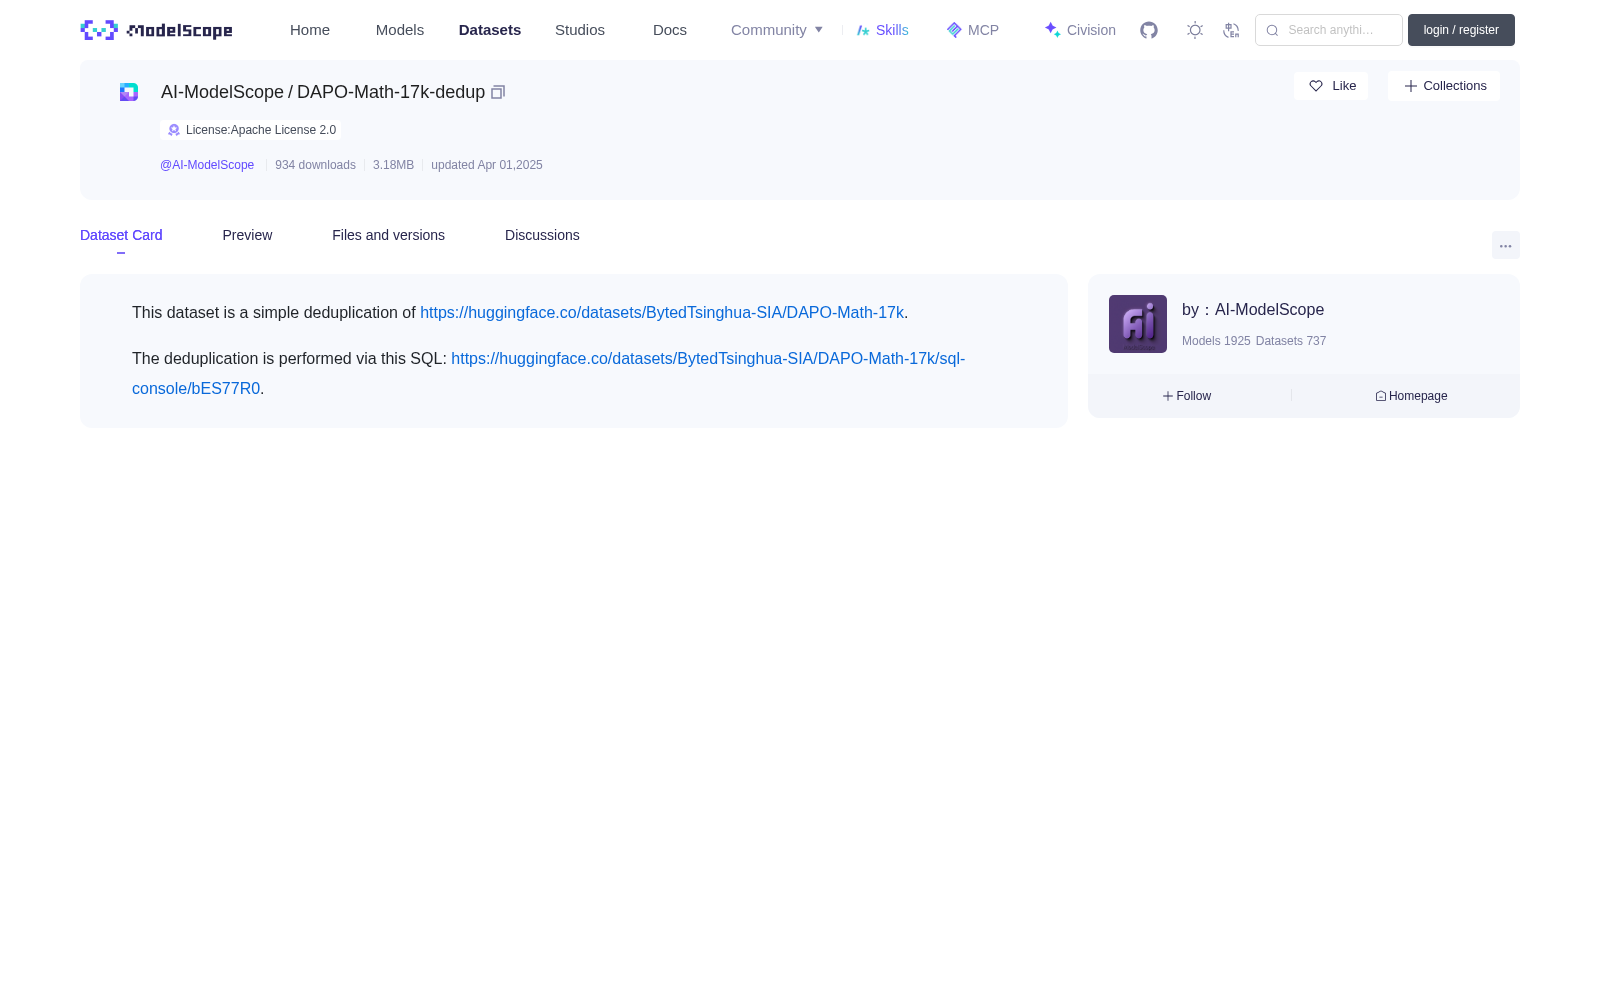Open Docs navigation item

pos(670,30)
